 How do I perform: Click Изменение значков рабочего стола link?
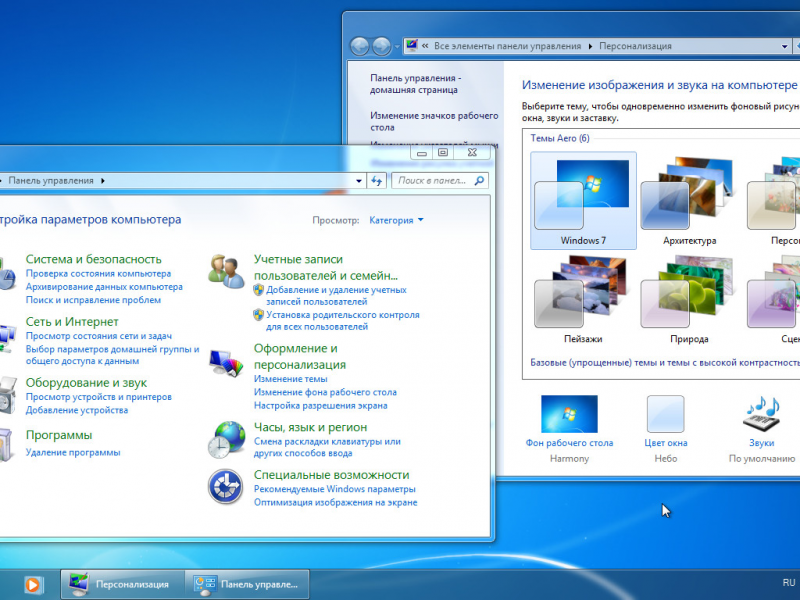click(434, 121)
